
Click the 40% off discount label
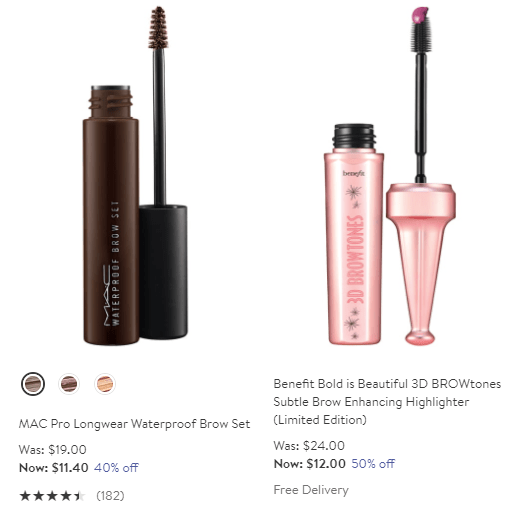coord(116,468)
